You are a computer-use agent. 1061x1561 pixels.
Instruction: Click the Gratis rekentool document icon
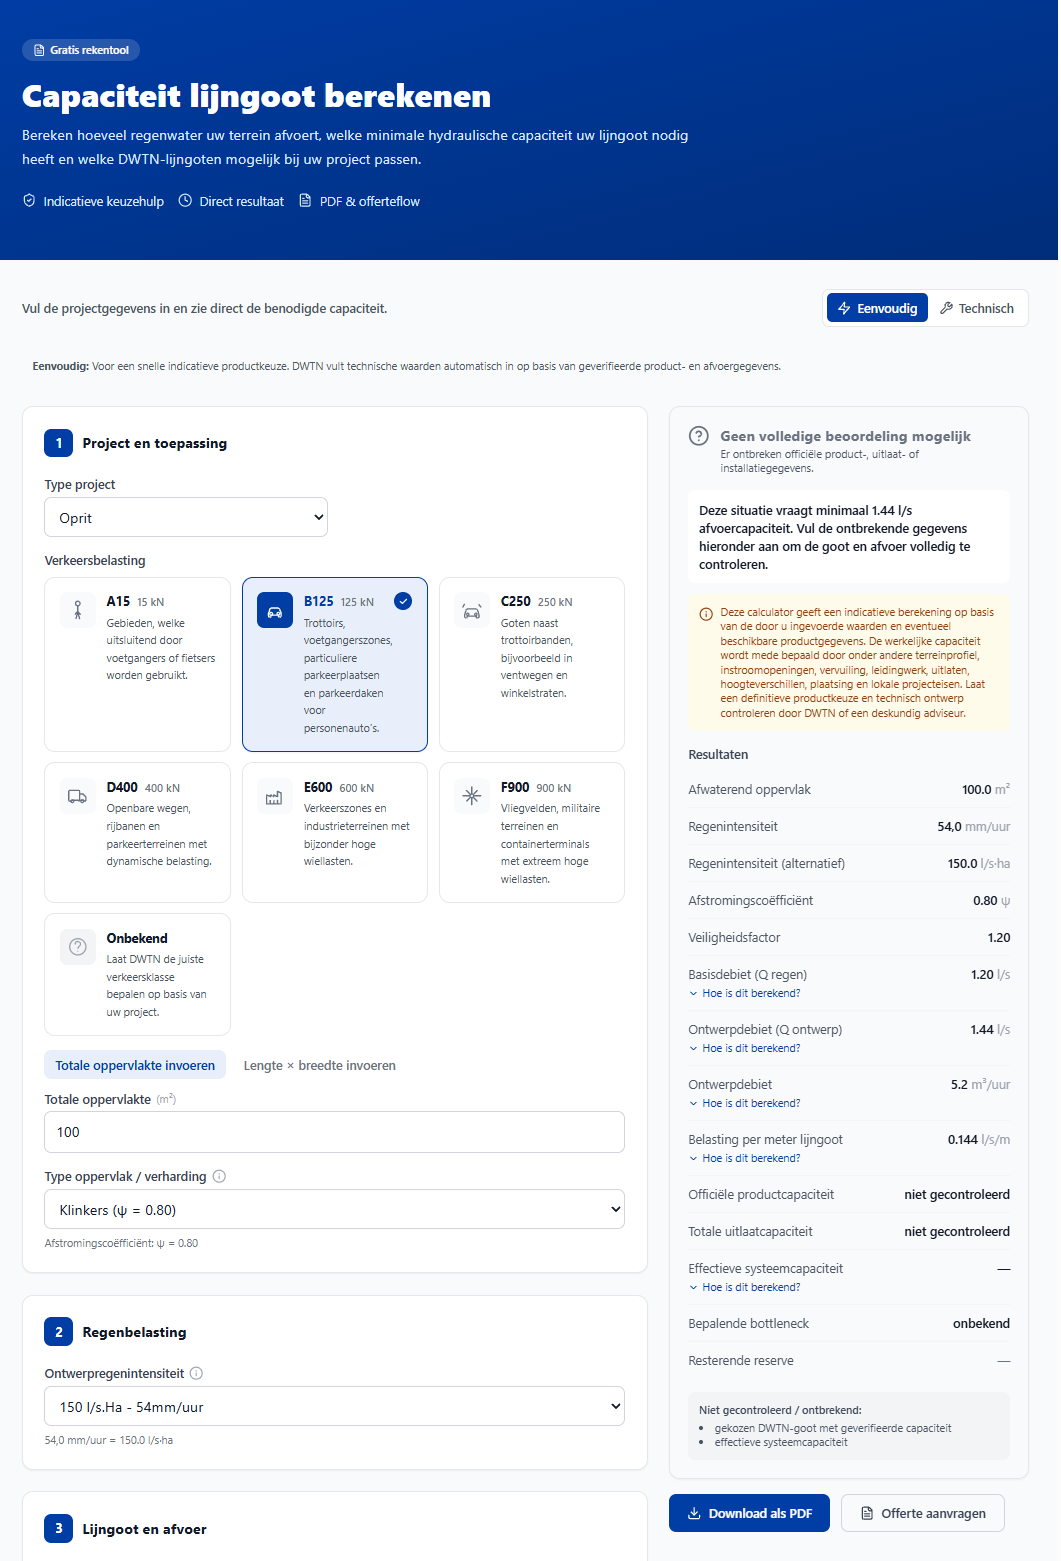[x=39, y=50]
